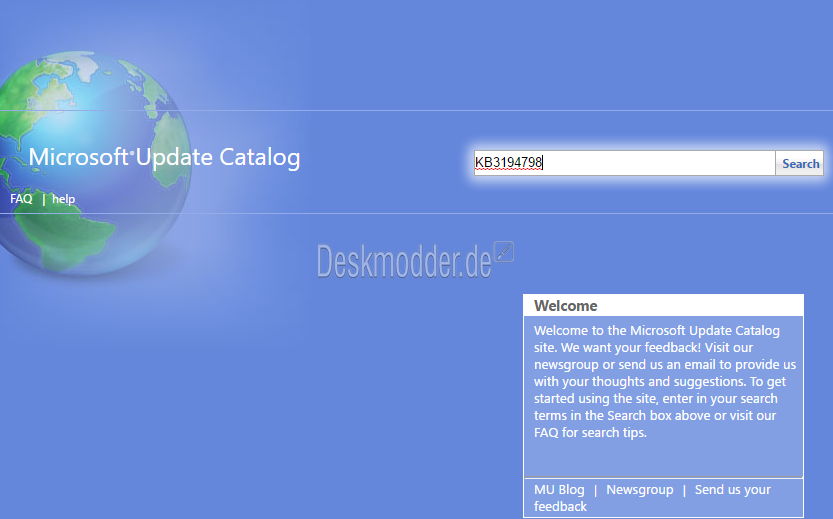Click the Search button
The image size is (833, 519).
coord(800,163)
